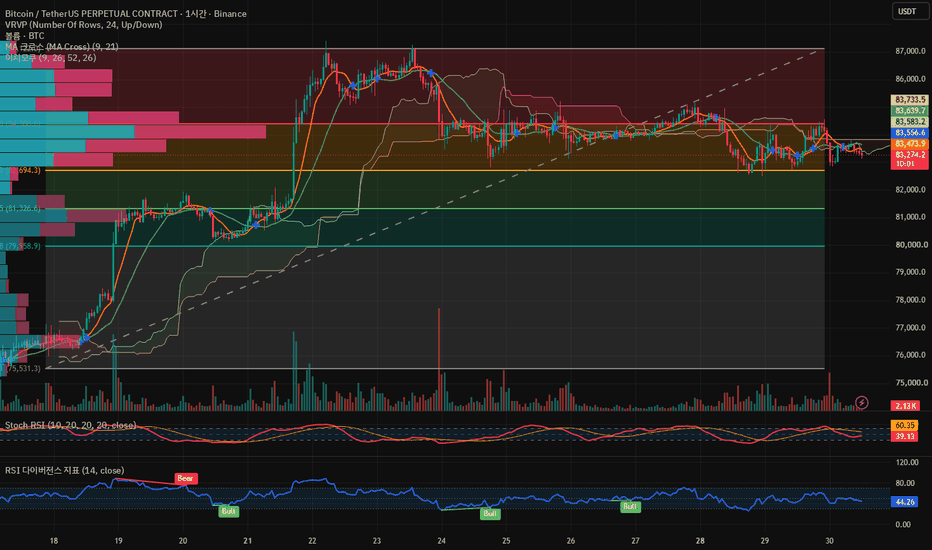Click the 83,733.5 price label
The width and height of the screenshot is (932, 550).
(909, 99)
